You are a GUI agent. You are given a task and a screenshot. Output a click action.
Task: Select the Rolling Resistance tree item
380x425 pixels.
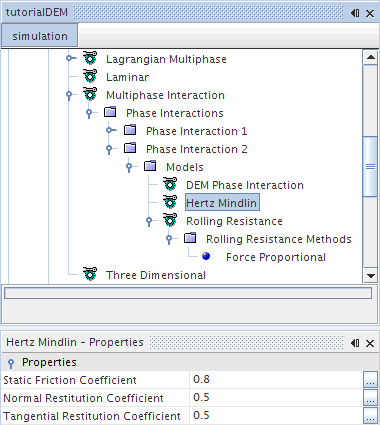(x=234, y=221)
